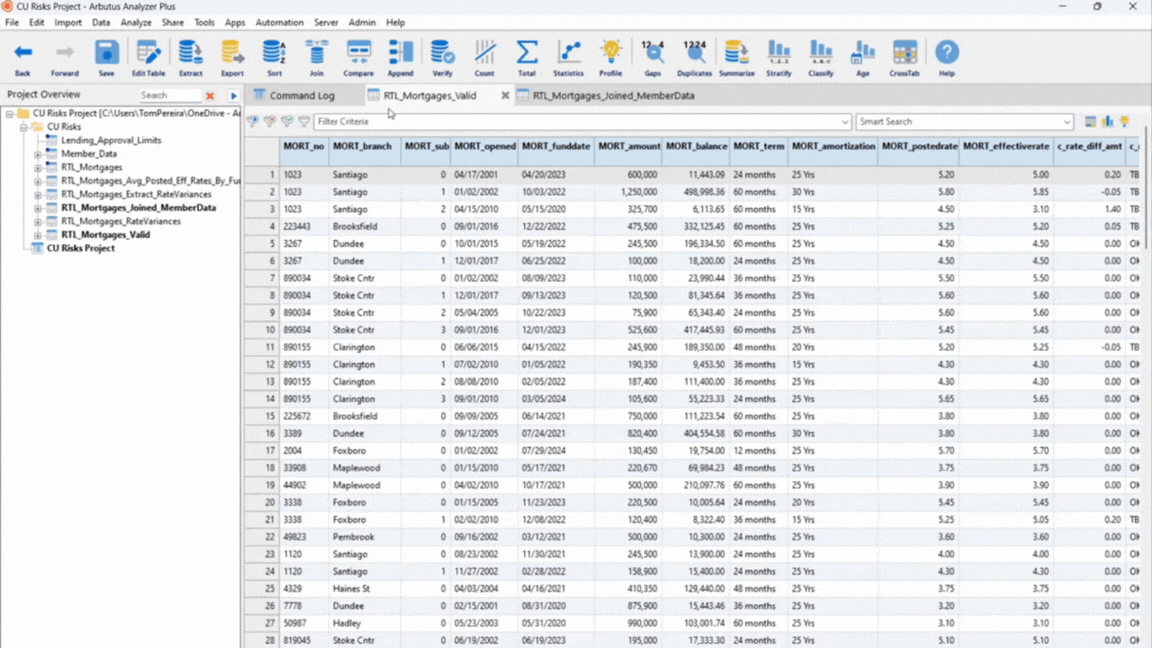Click the 1,250,000 amount cell
The width and height of the screenshot is (1152, 648).
click(629, 192)
